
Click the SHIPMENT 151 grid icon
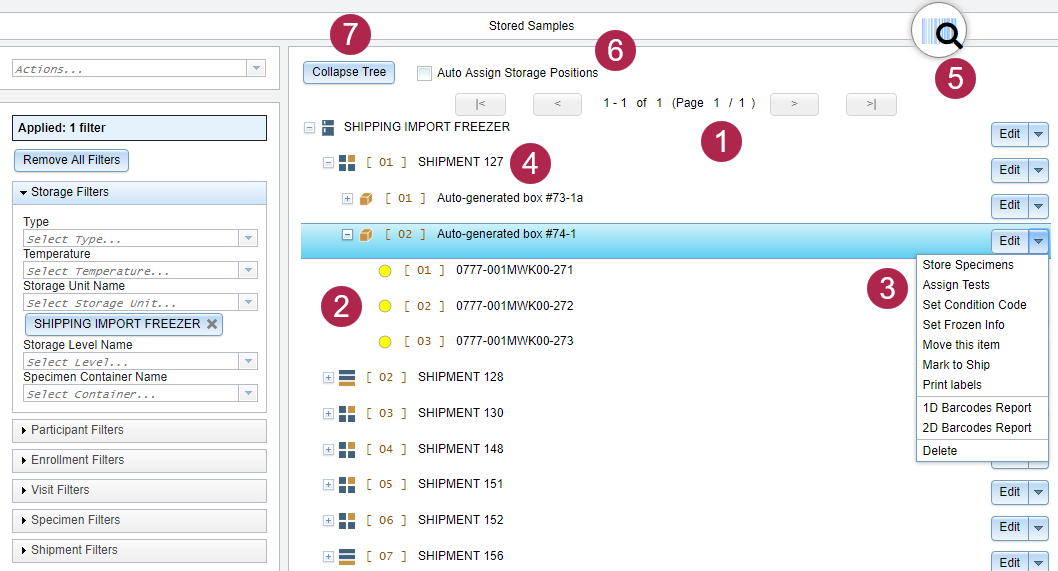347,485
